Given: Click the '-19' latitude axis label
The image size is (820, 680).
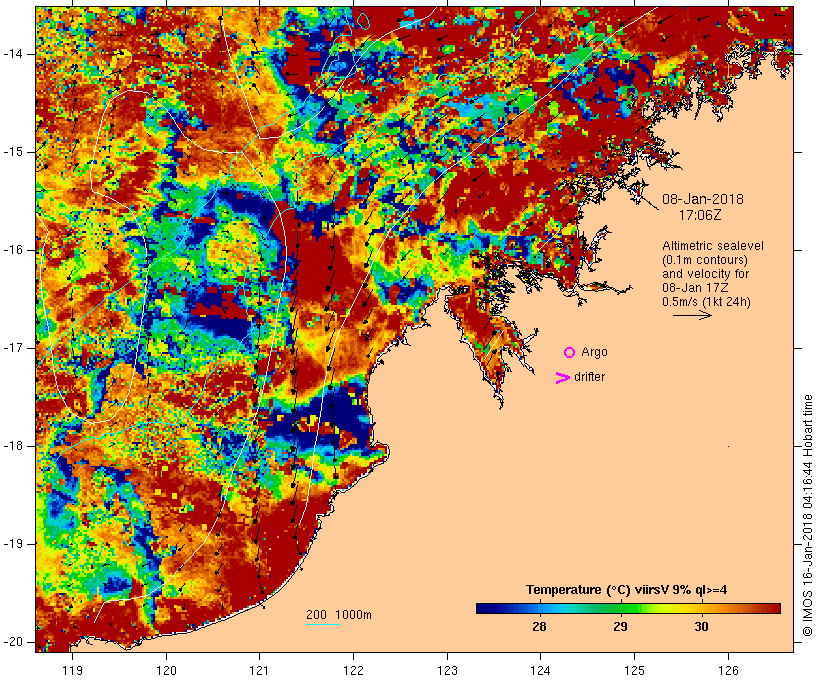Looking at the screenshot, I should (x=13, y=545).
